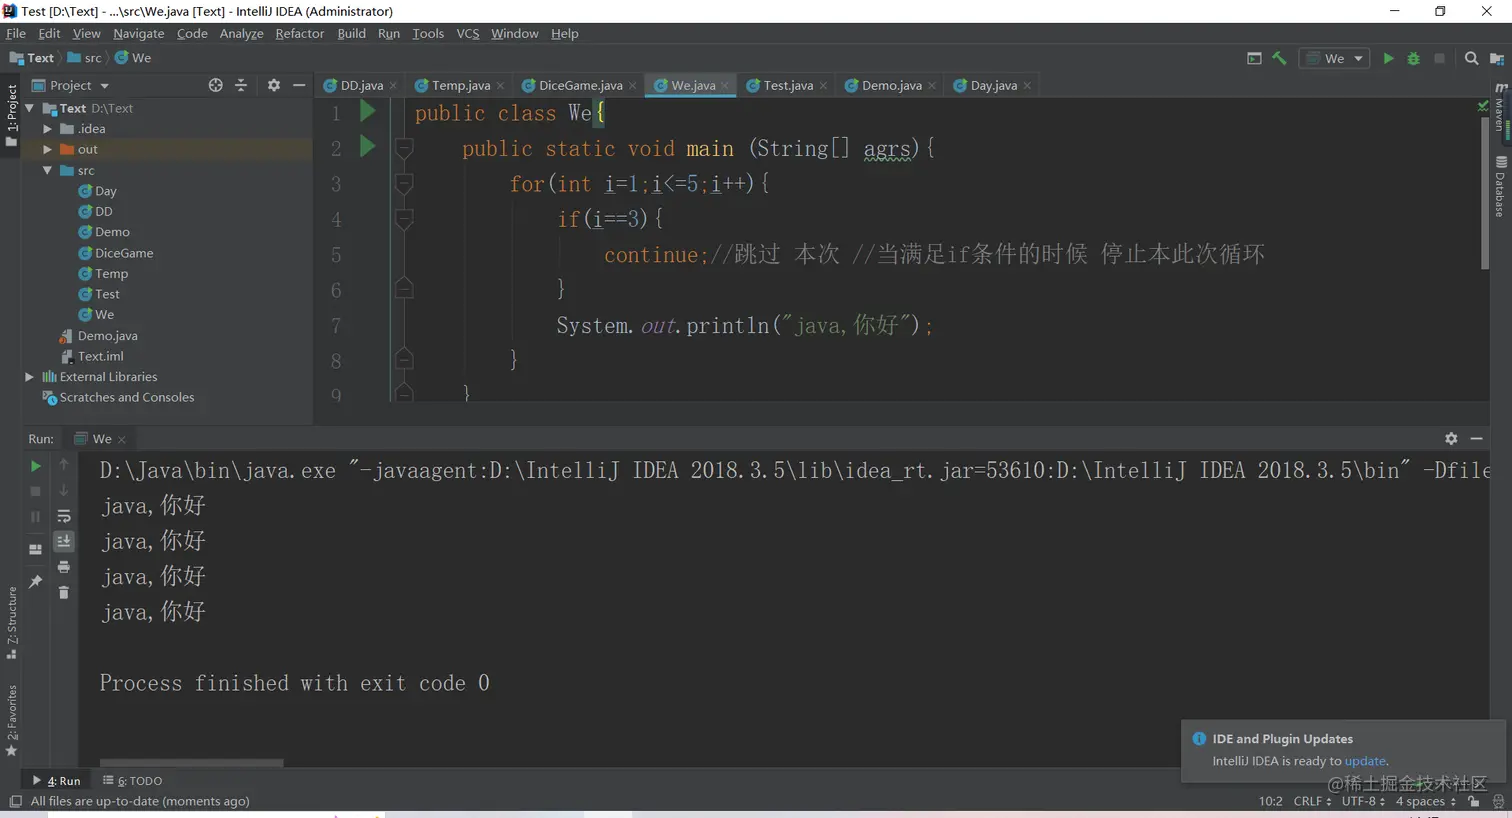
Task: Open Search Everywhere magnifier icon
Action: [x=1471, y=59]
